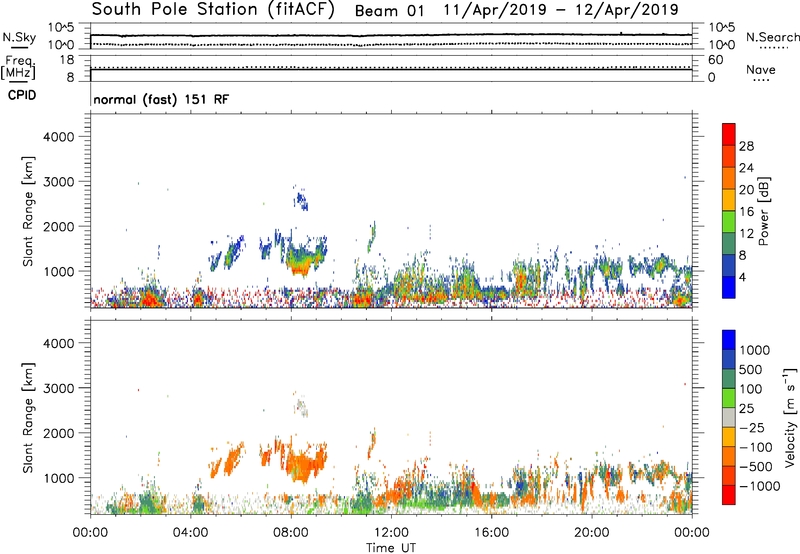Click the "N.Sky" legend label

tap(19, 37)
